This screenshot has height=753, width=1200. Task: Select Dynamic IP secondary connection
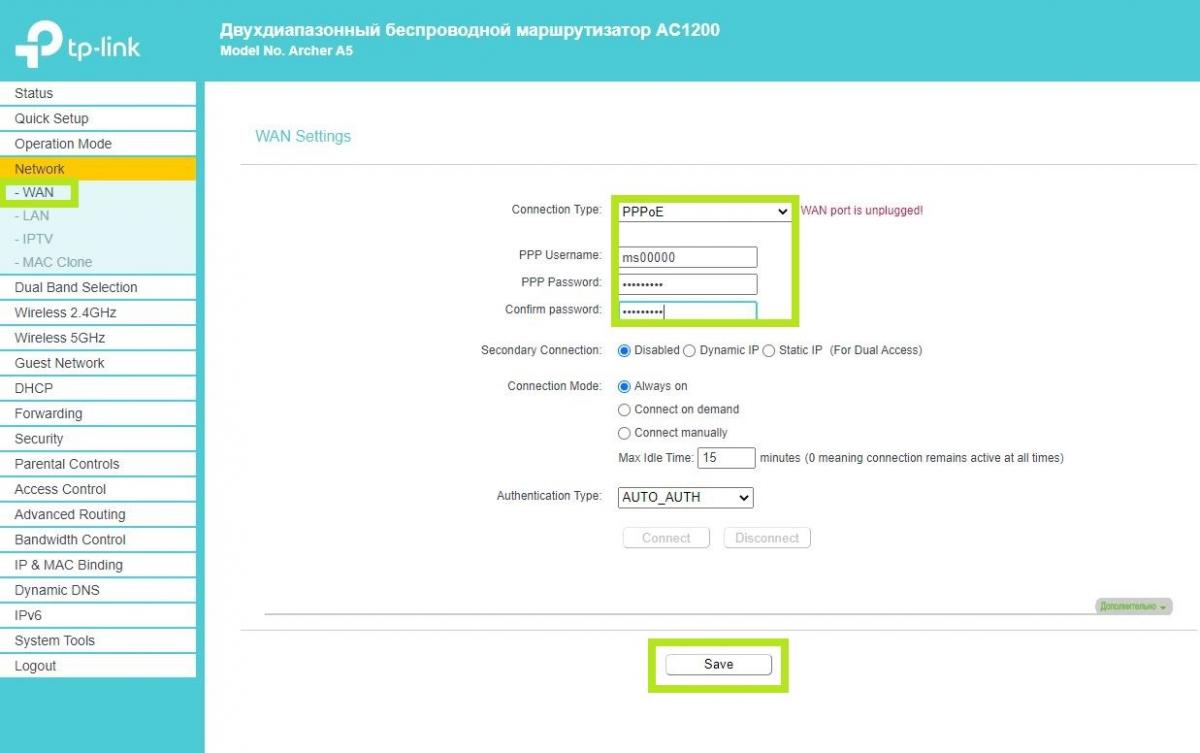pyautogui.click(x=689, y=351)
